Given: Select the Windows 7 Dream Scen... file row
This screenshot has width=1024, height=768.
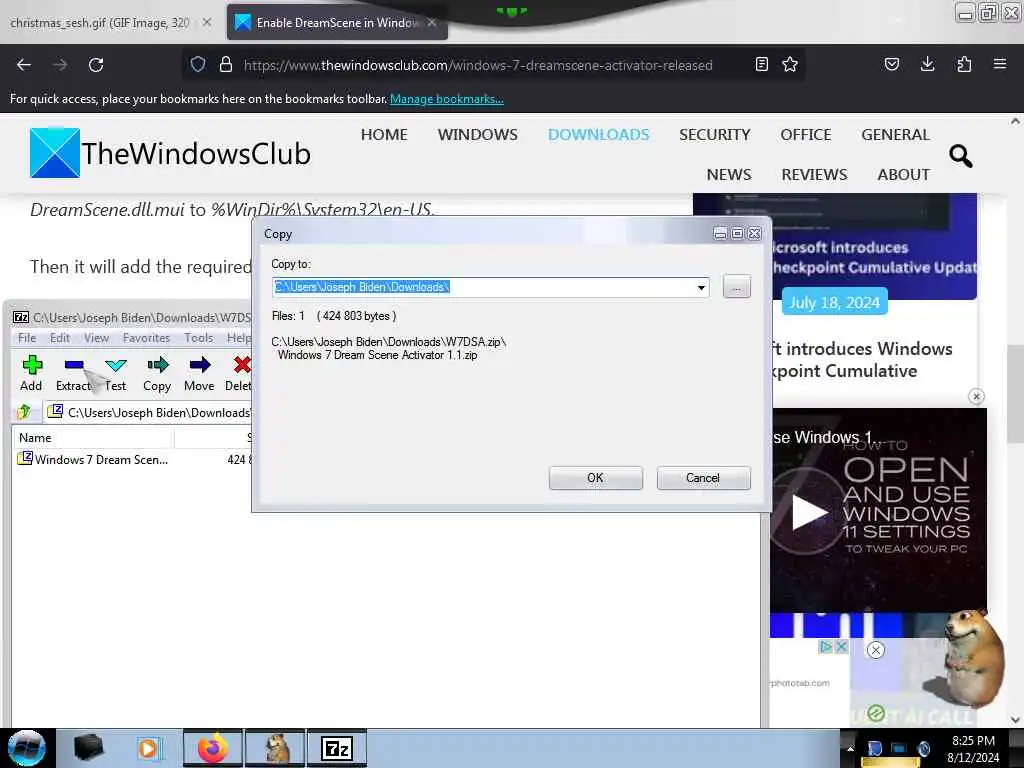Looking at the screenshot, I should [133, 460].
